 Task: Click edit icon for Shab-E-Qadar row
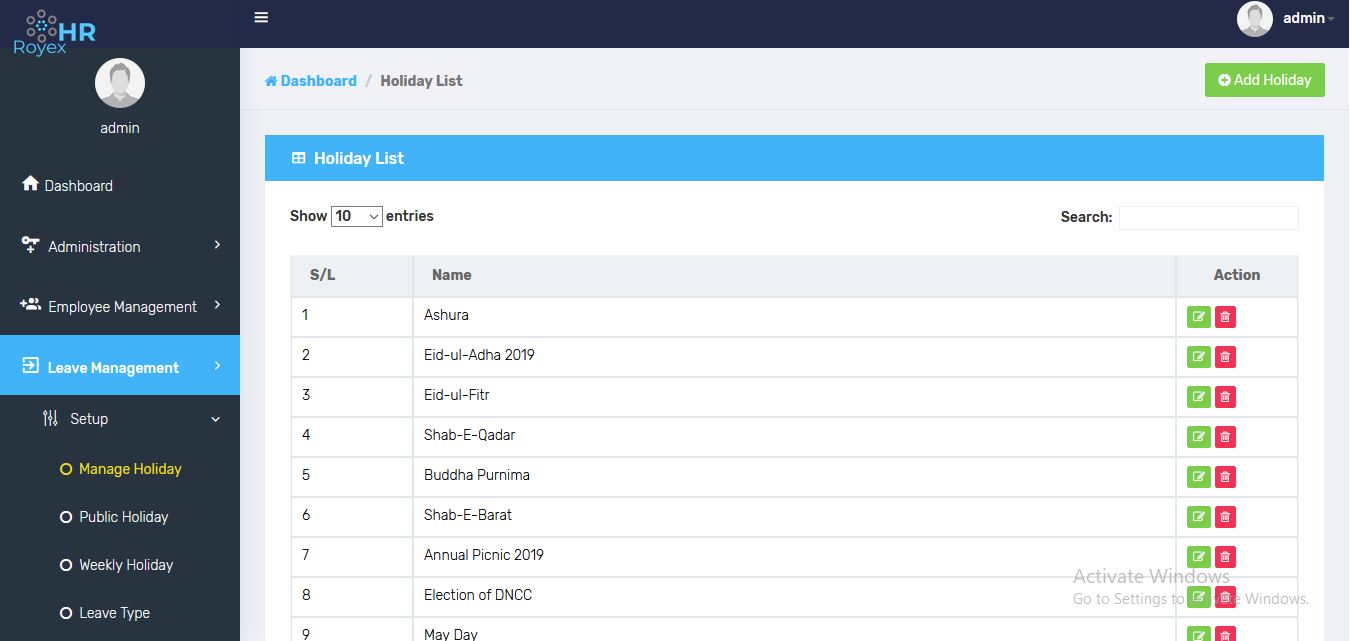point(1198,437)
